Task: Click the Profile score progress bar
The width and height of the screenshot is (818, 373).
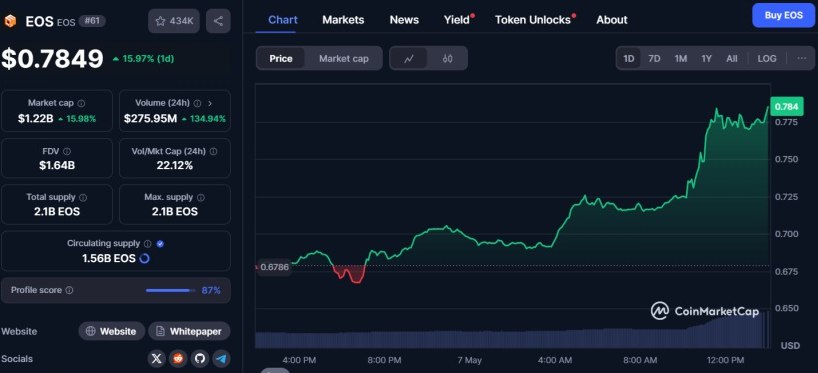Action: point(169,290)
